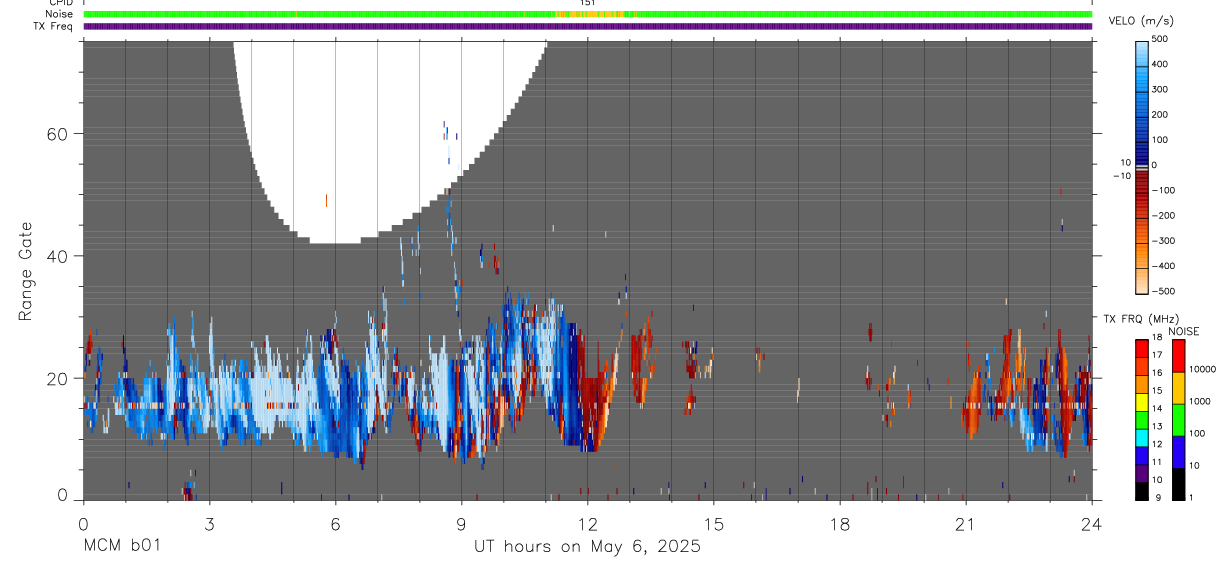Click the UT hour 9 tick label
The image size is (1228, 567).
461,524
